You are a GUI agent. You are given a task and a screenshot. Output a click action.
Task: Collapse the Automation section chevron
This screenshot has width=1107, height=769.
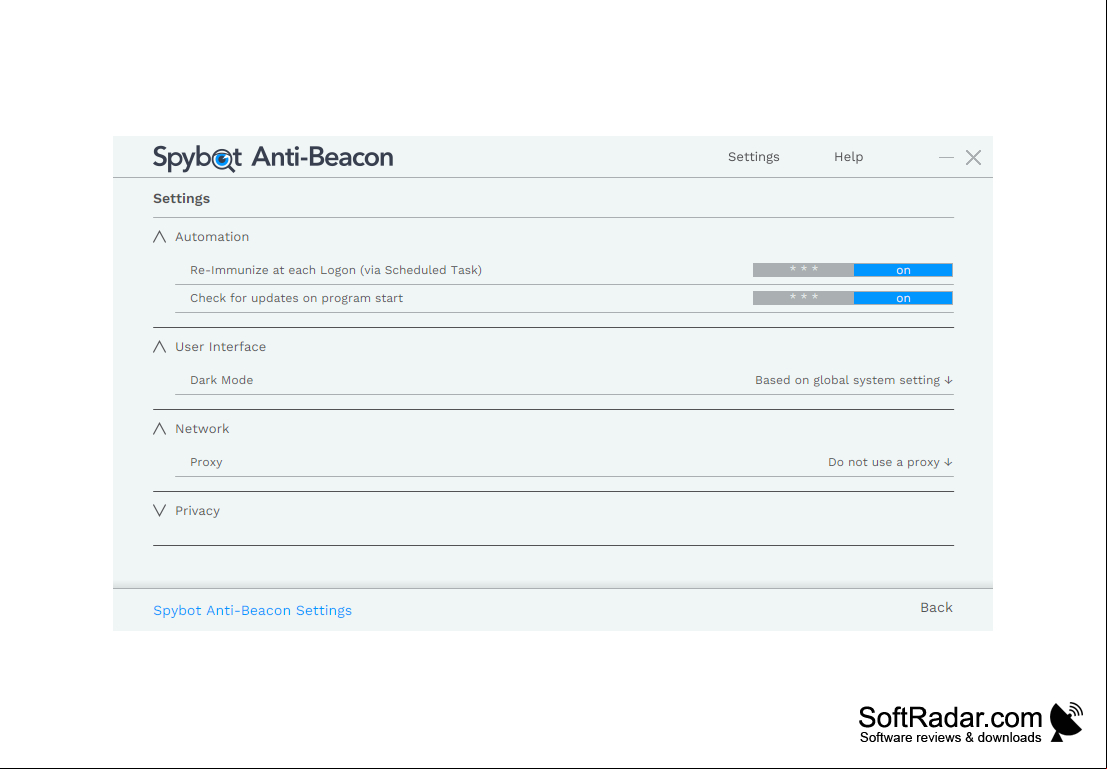160,237
